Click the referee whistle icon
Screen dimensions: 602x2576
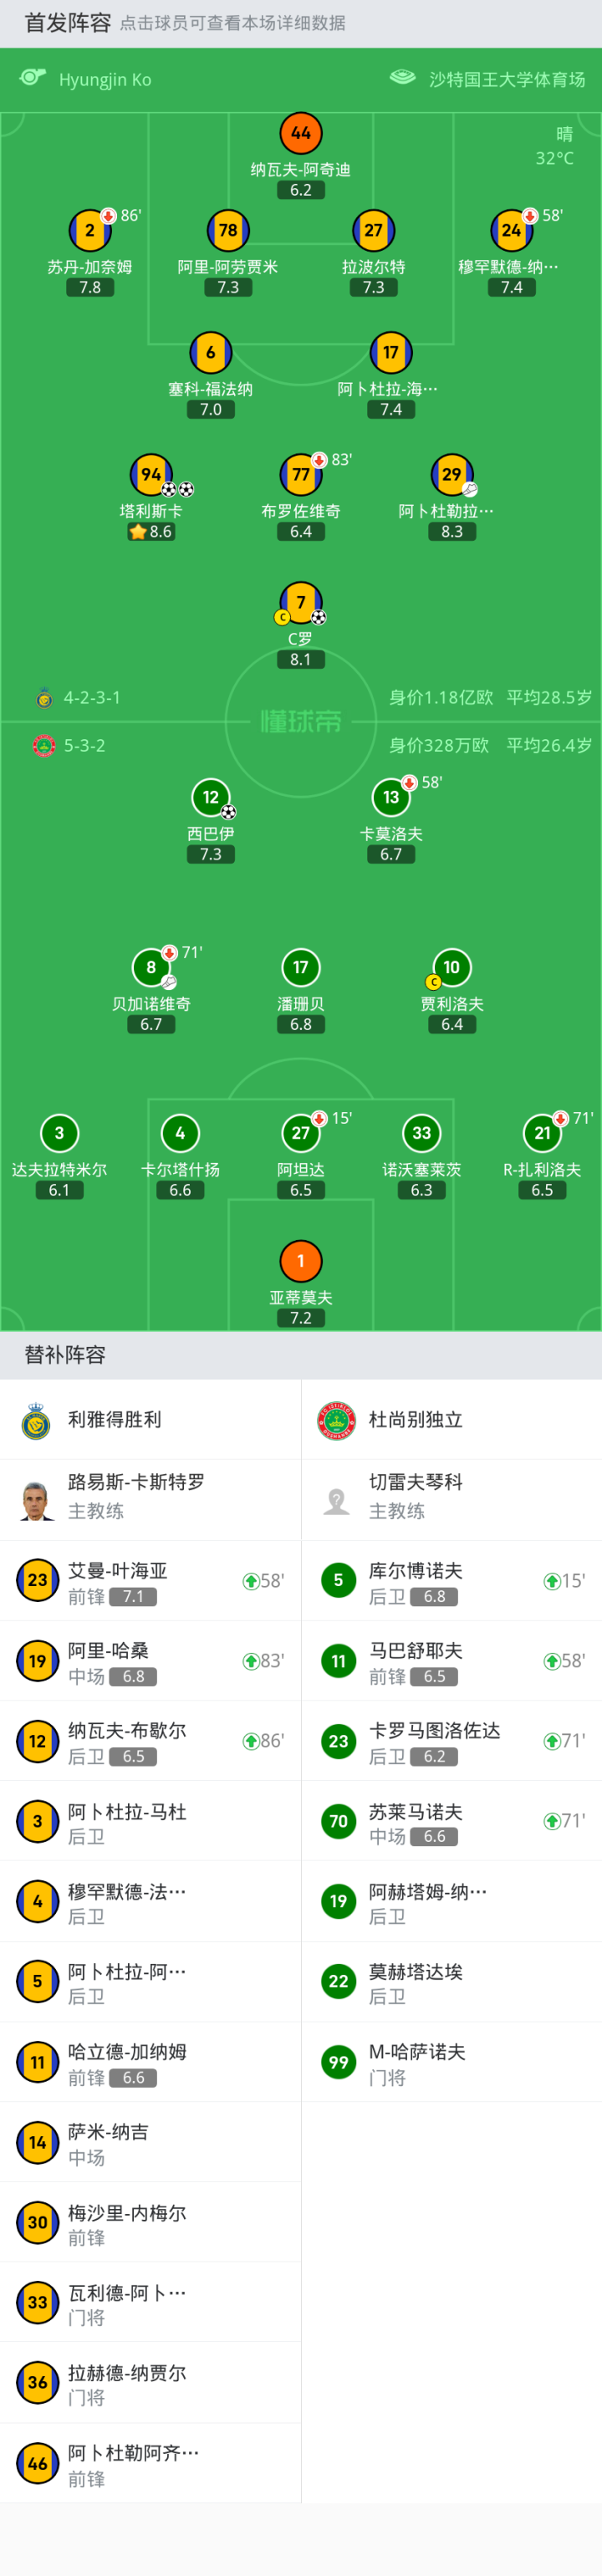33,78
